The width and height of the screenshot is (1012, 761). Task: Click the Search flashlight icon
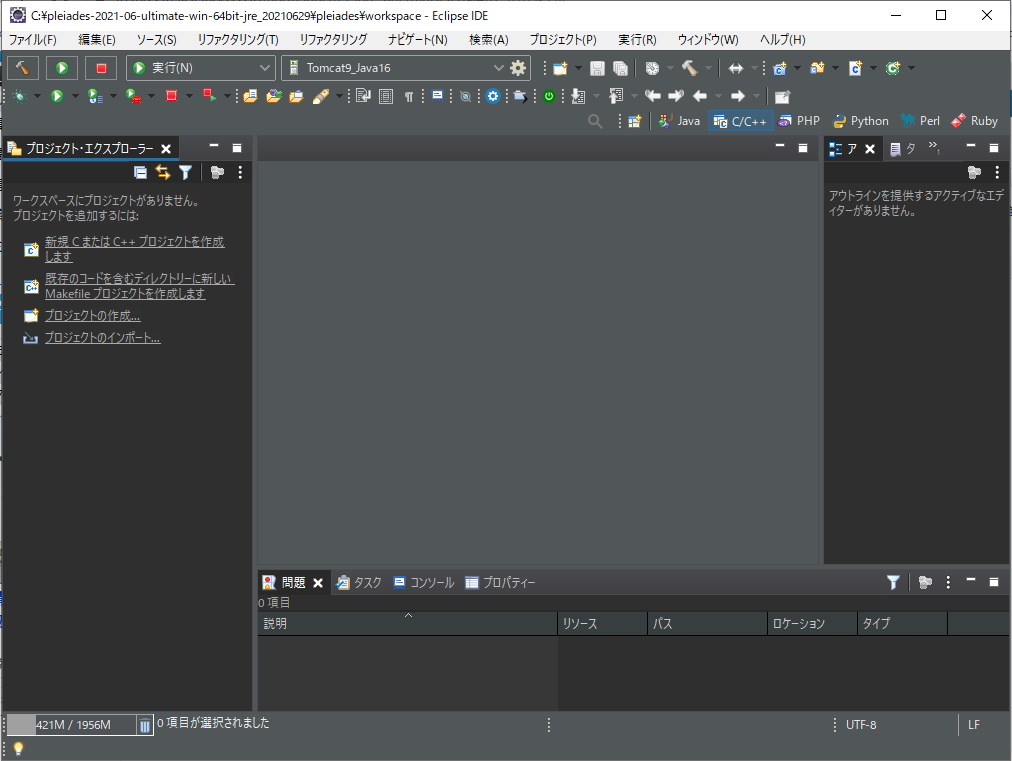[321, 97]
